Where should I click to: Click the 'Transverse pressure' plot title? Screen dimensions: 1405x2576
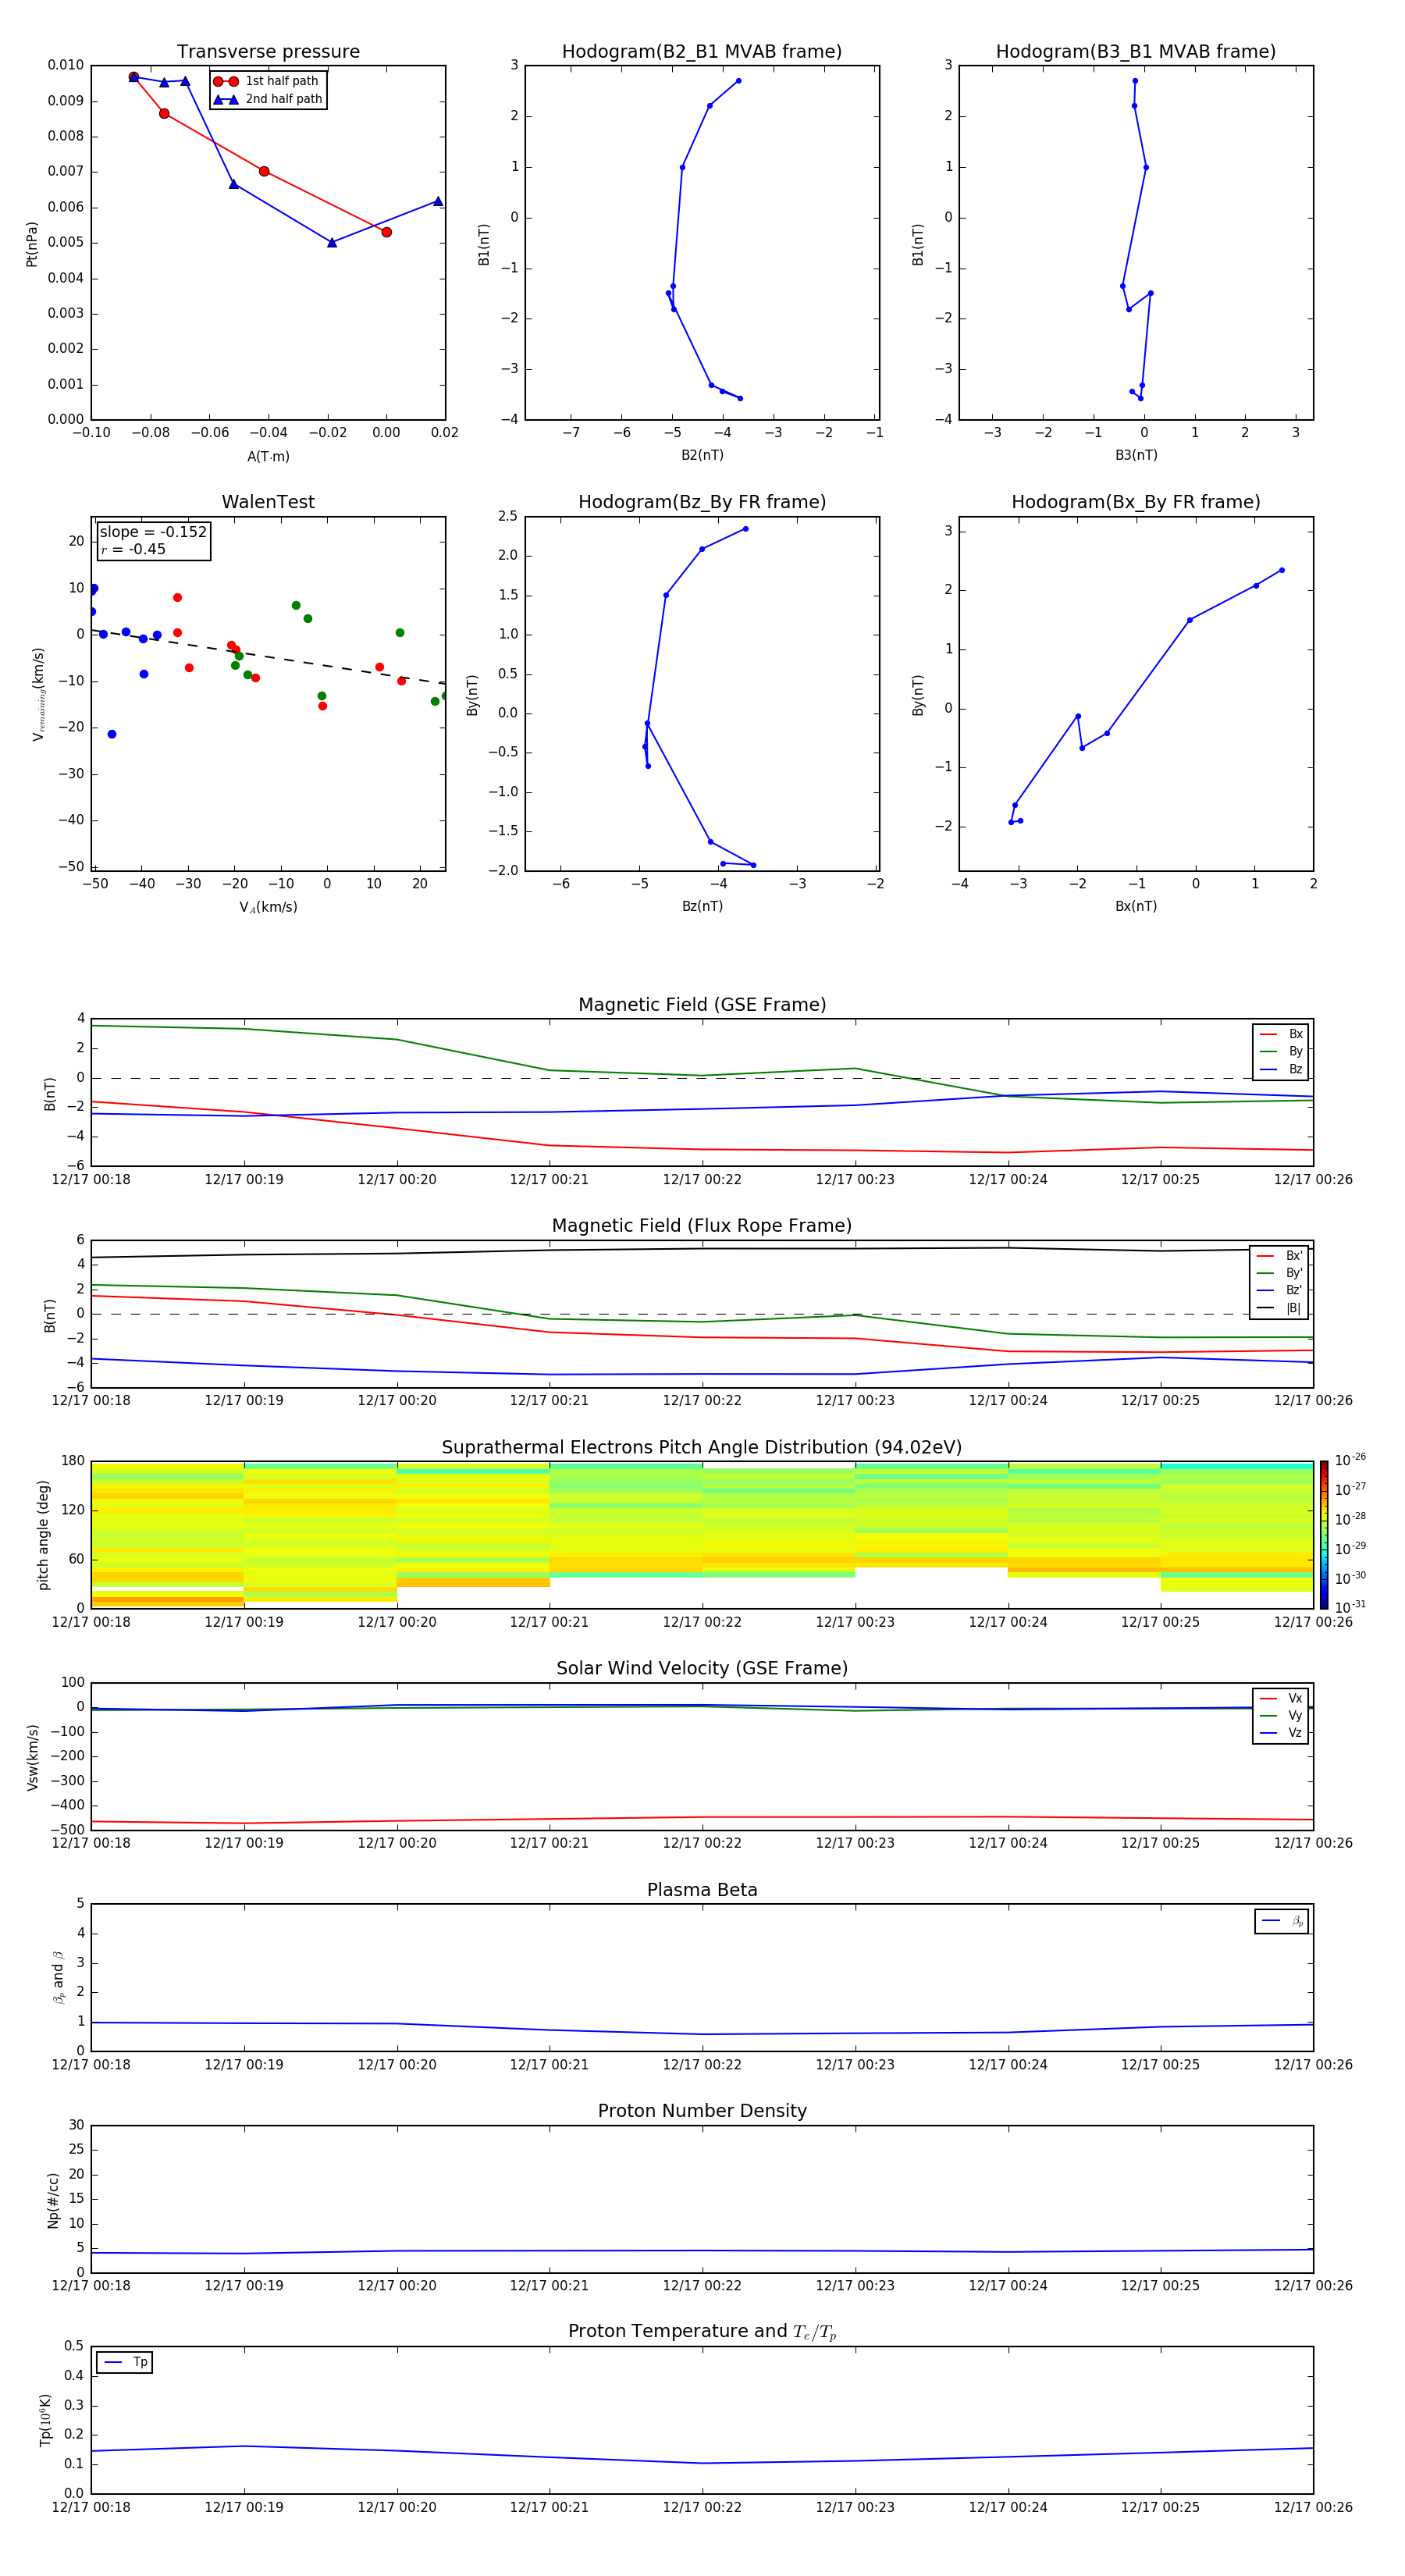point(268,52)
